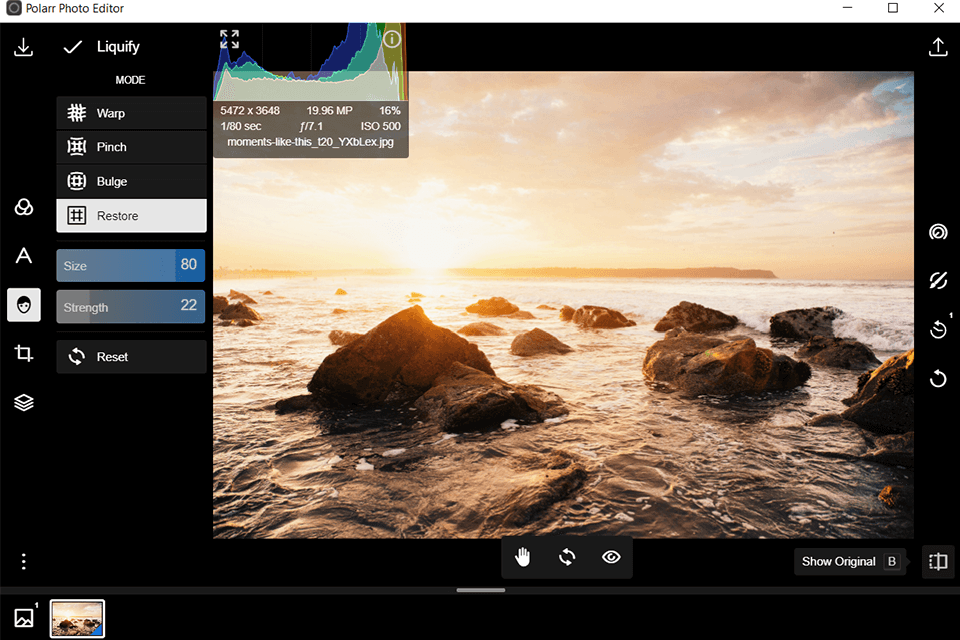Confirm Liquify edits with the checkmark
The image size is (960, 640).
pyautogui.click(x=73, y=46)
